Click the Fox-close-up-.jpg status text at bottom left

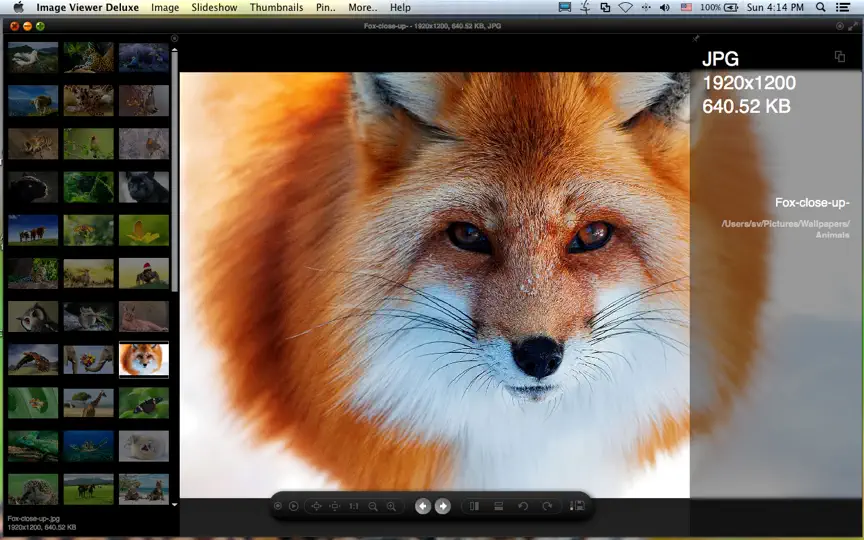34,519
